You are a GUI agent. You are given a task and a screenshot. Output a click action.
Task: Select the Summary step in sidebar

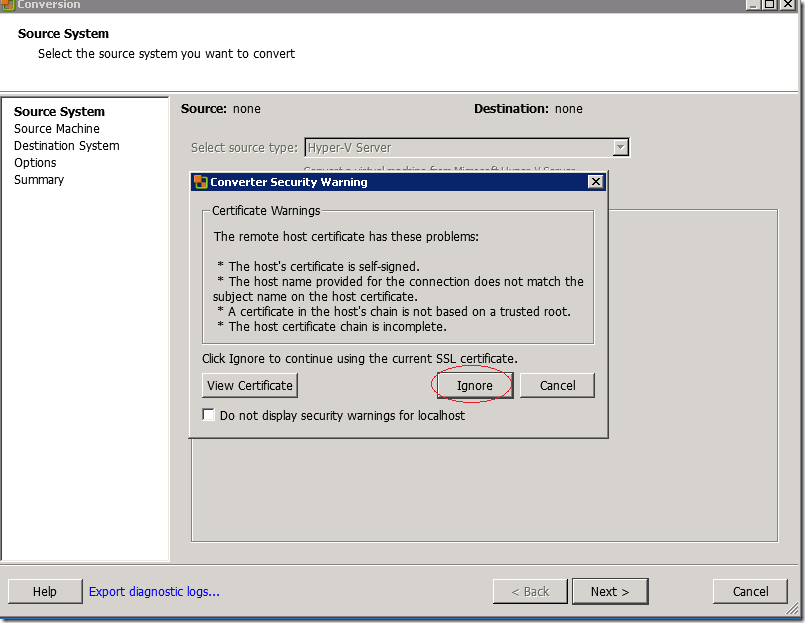(x=39, y=180)
